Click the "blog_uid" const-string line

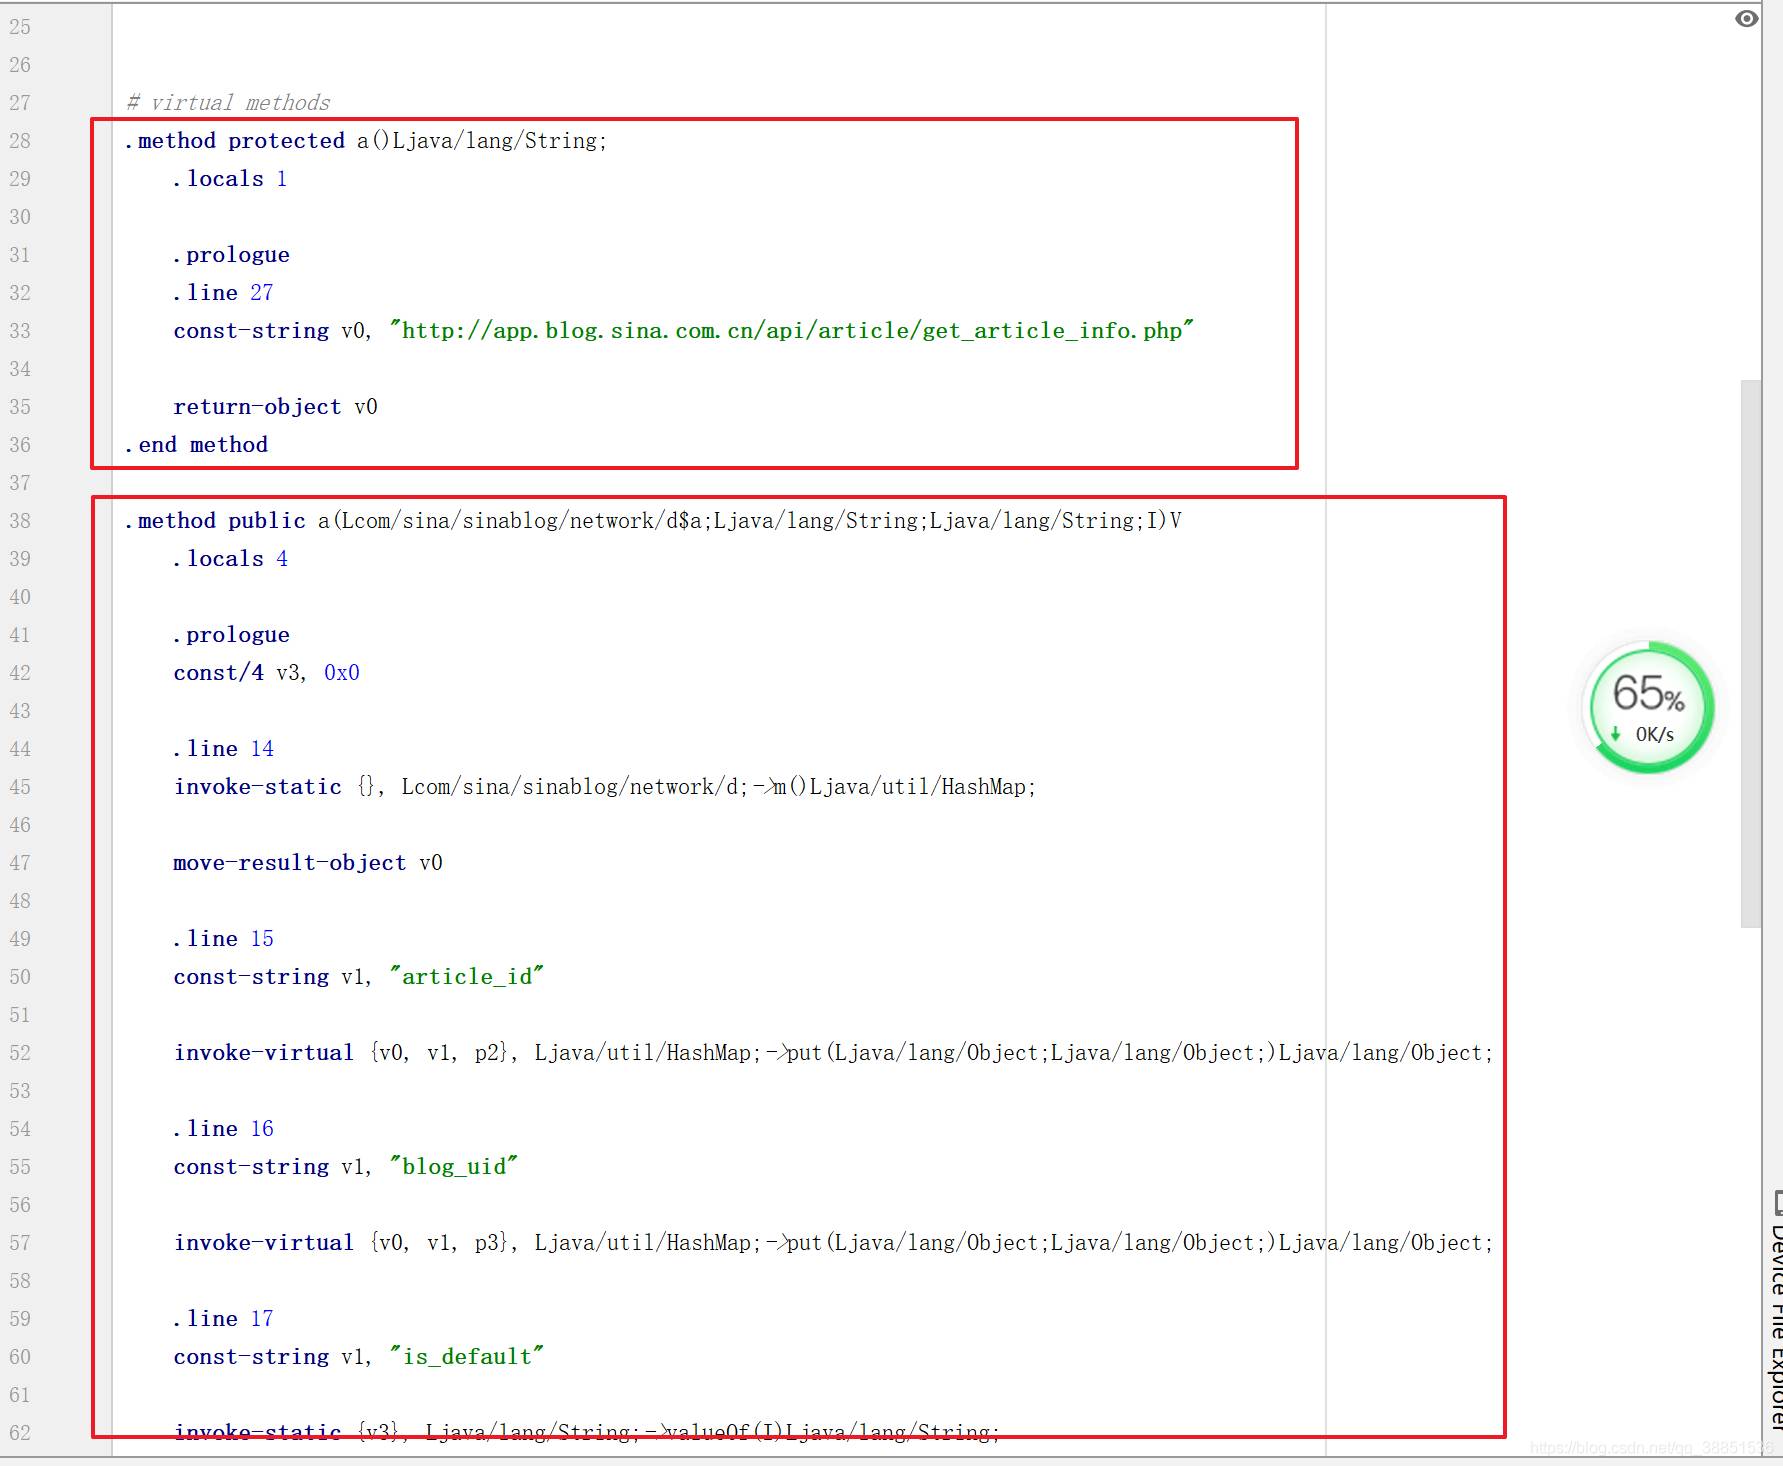coord(346,1167)
